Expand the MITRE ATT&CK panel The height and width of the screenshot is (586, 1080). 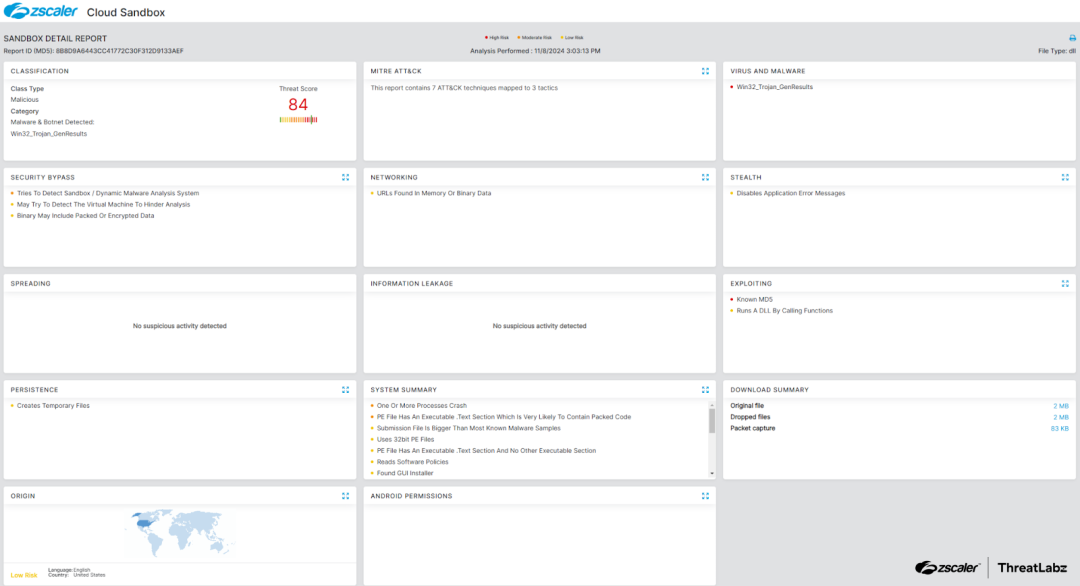[x=705, y=71]
